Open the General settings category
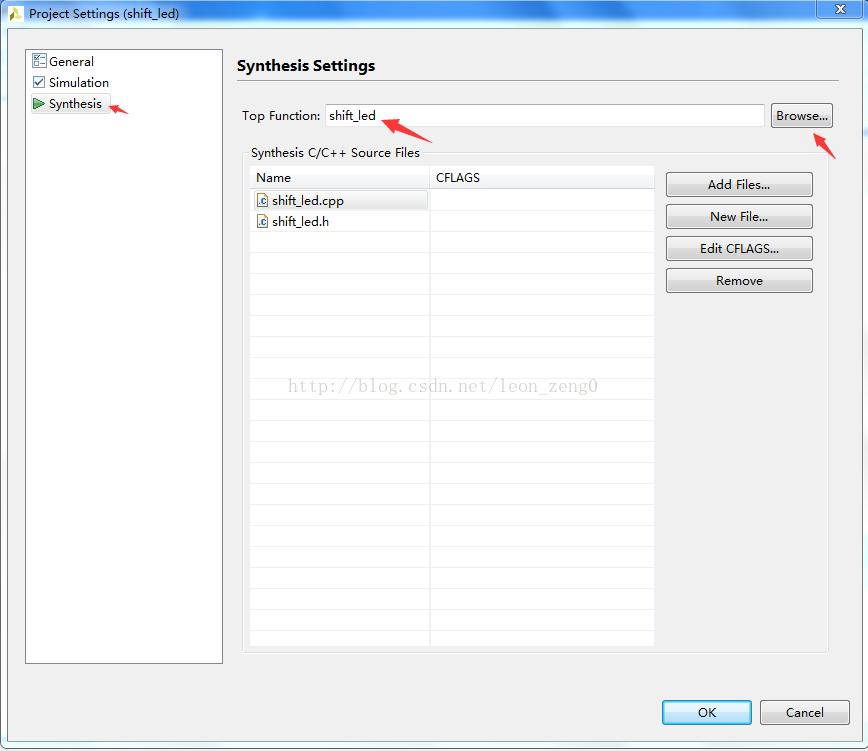 pos(63,61)
